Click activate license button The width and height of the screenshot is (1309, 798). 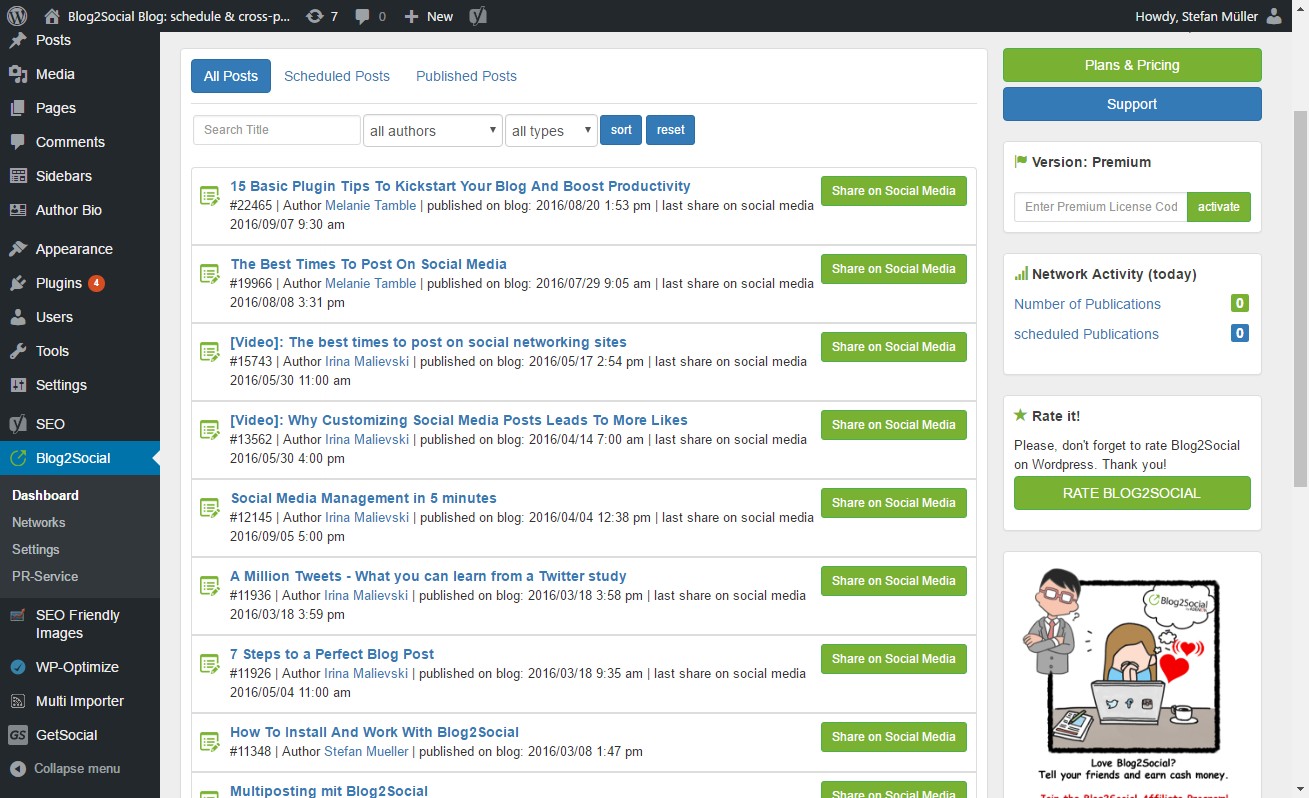point(1219,207)
